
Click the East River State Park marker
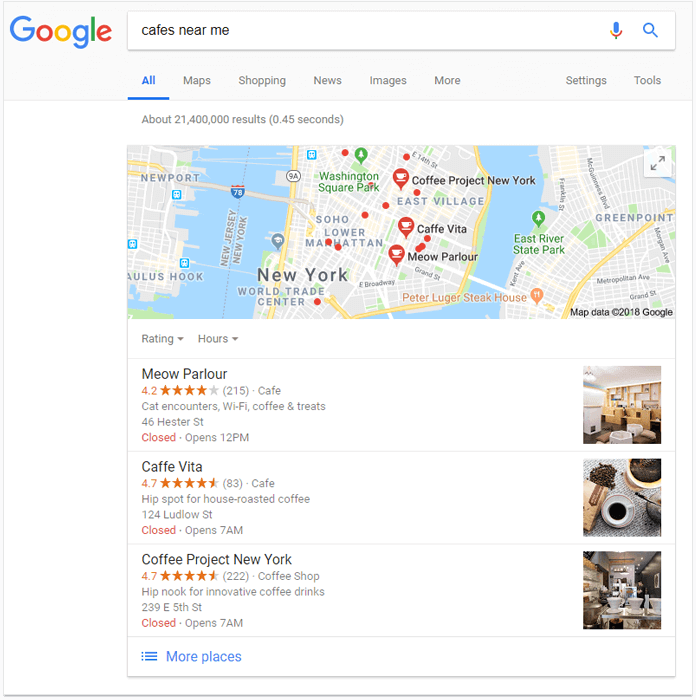(538, 219)
